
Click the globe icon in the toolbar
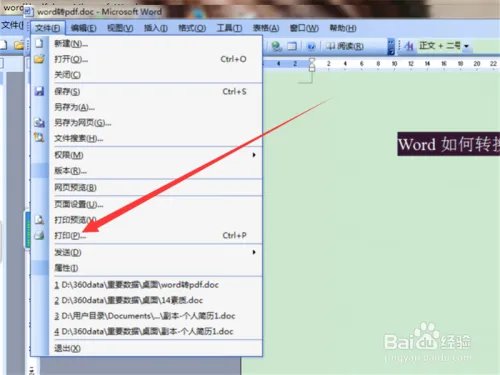(276, 46)
